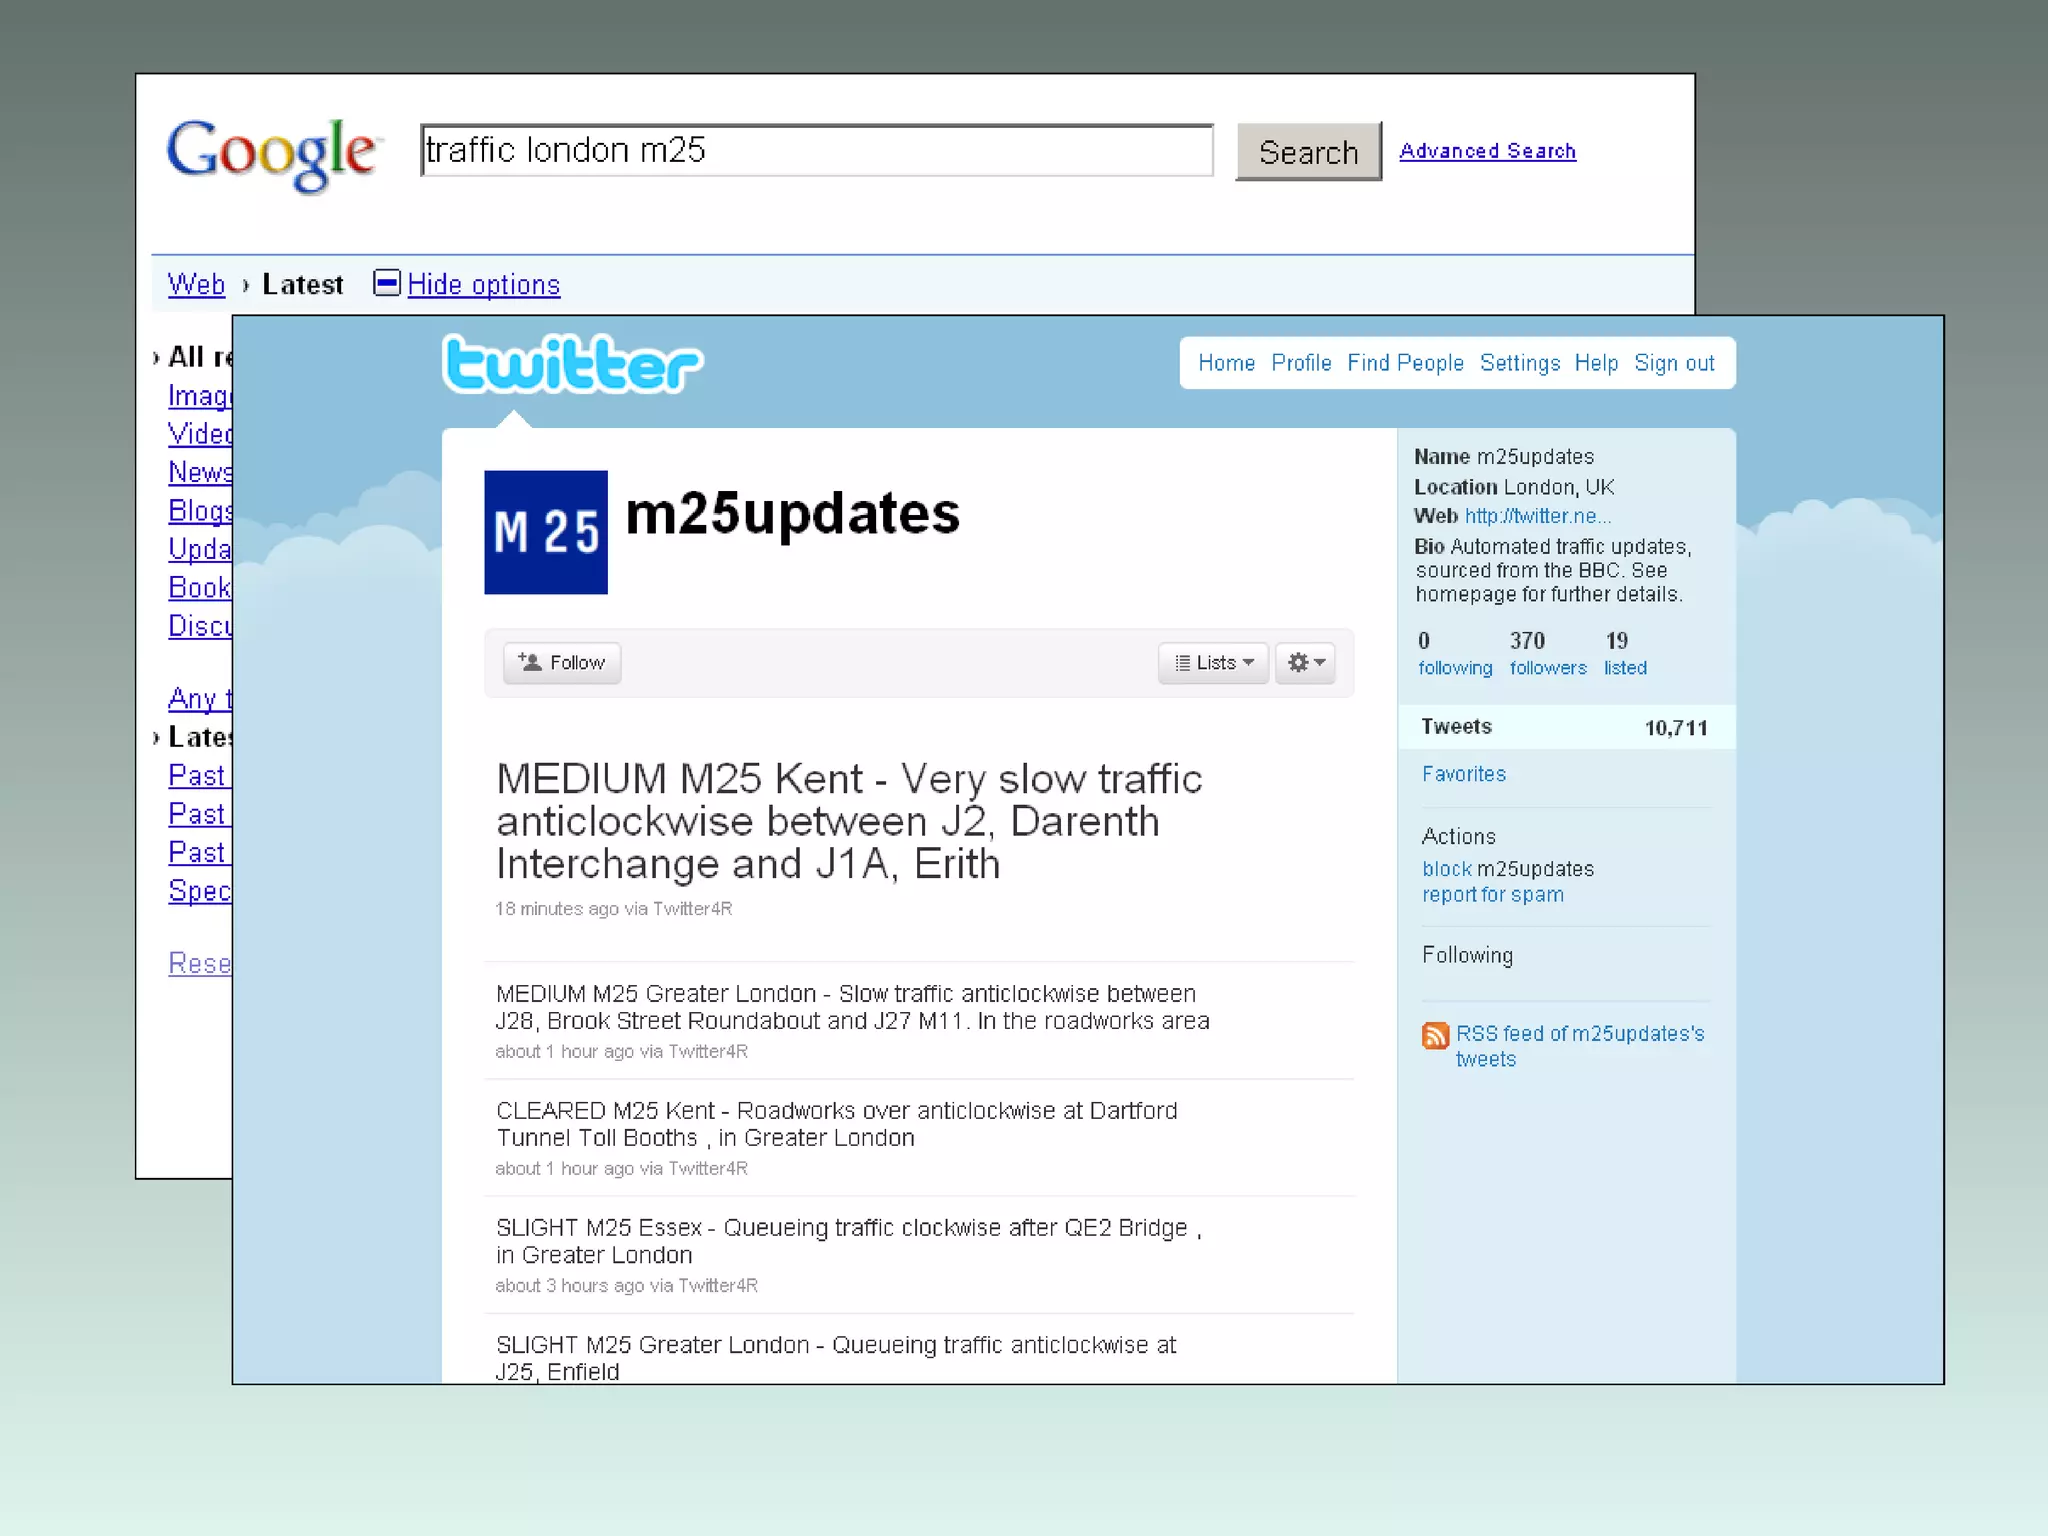Image resolution: width=2048 pixels, height=1536 pixels.
Task: Expand the Lists dropdown menu
Action: [x=1213, y=663]
